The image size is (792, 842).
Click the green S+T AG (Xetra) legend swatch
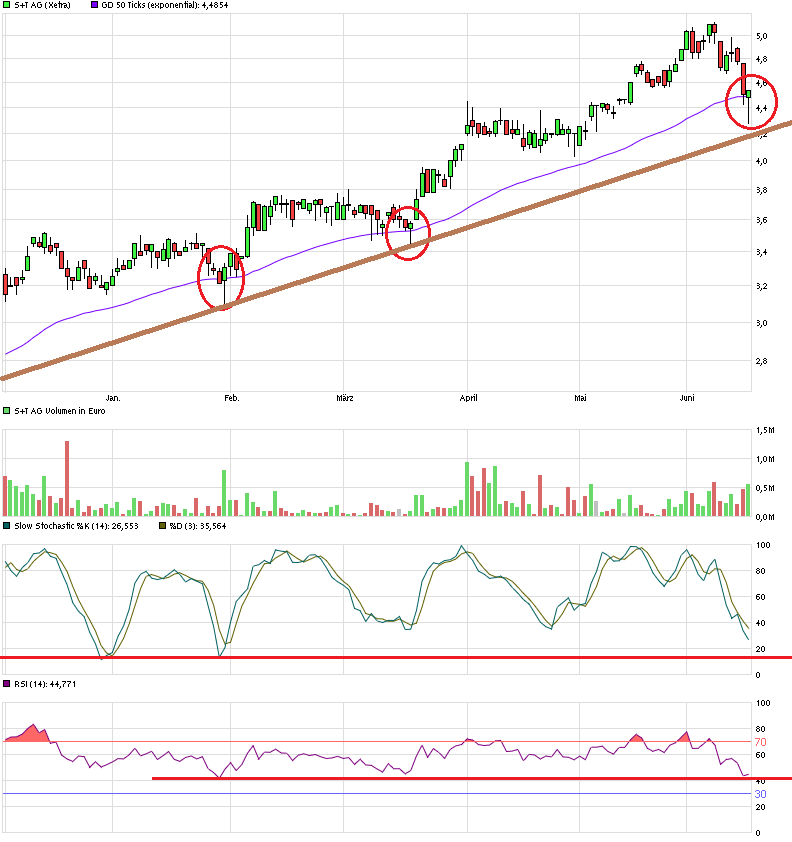click(7, 5)
